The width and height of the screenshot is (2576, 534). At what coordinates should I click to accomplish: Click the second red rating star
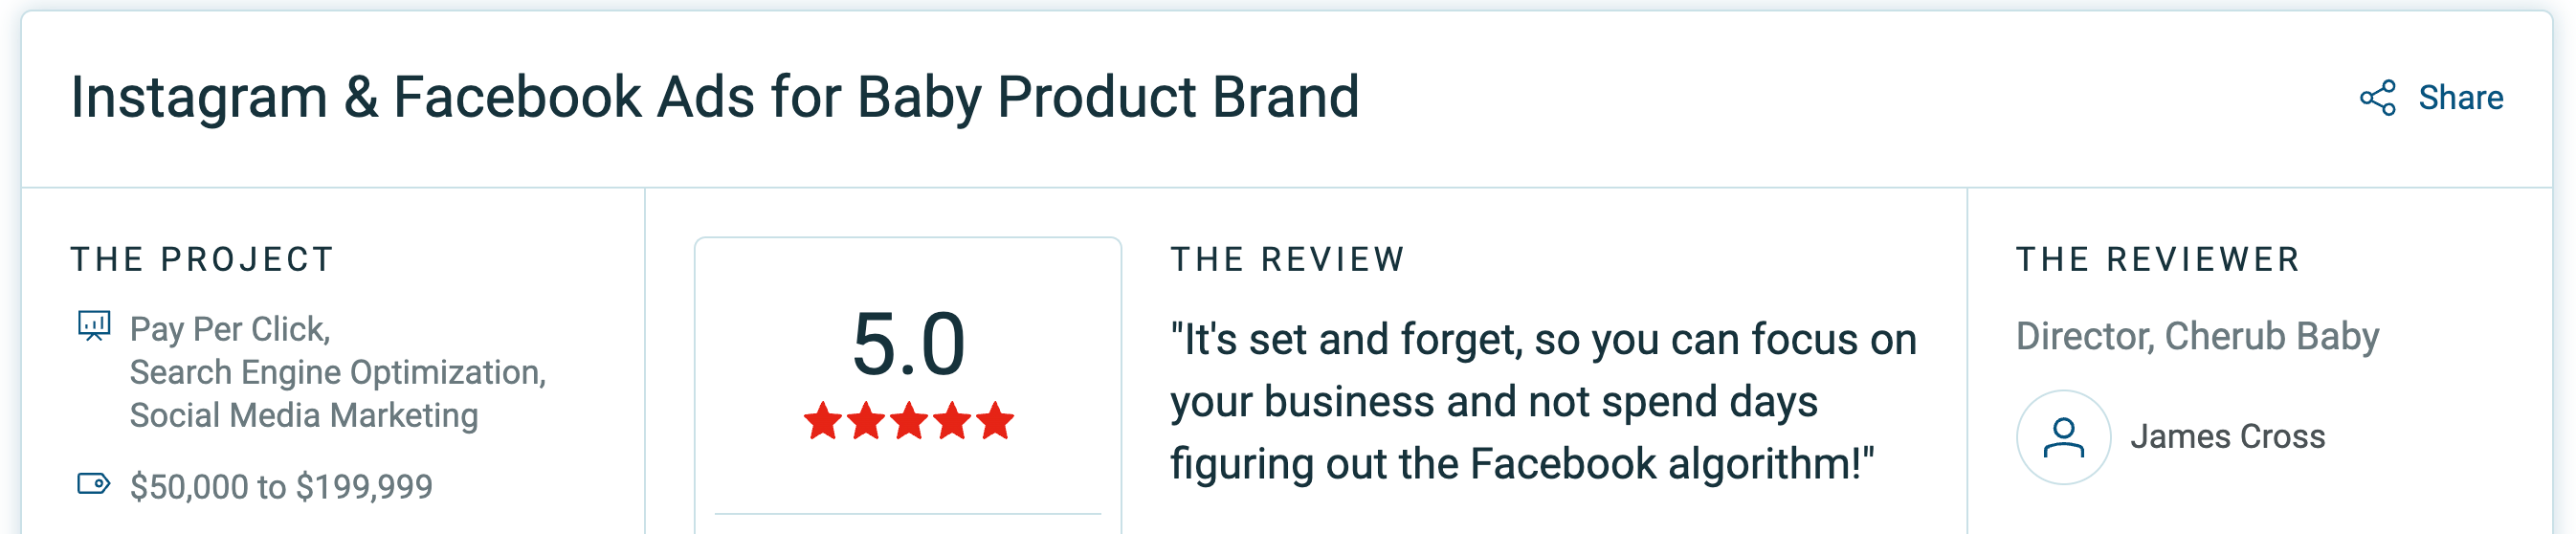(x=866, y=421)
